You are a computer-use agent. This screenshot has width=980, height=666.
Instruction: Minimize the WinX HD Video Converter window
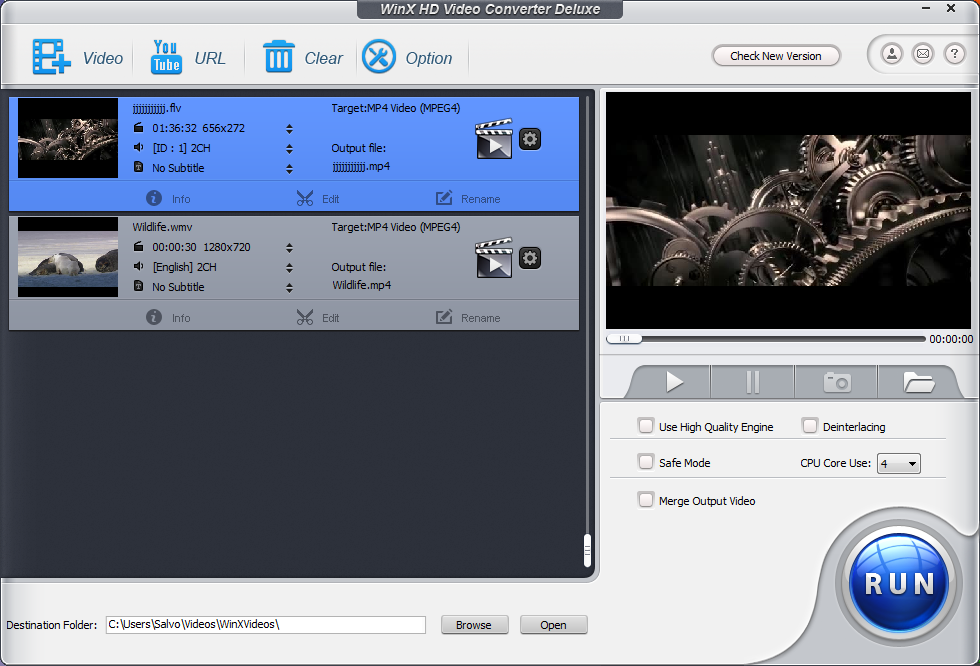point(926,8)
